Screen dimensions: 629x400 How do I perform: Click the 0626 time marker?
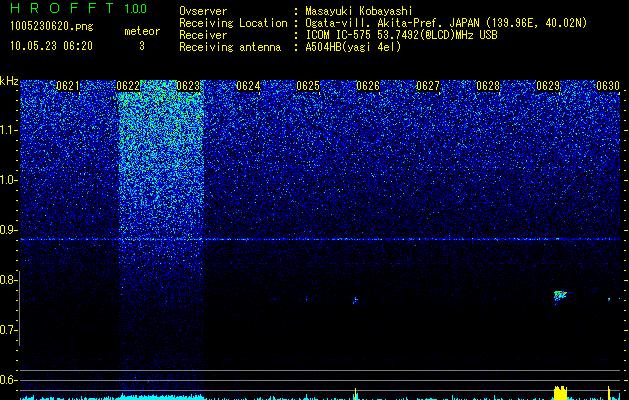pos(368,86)
